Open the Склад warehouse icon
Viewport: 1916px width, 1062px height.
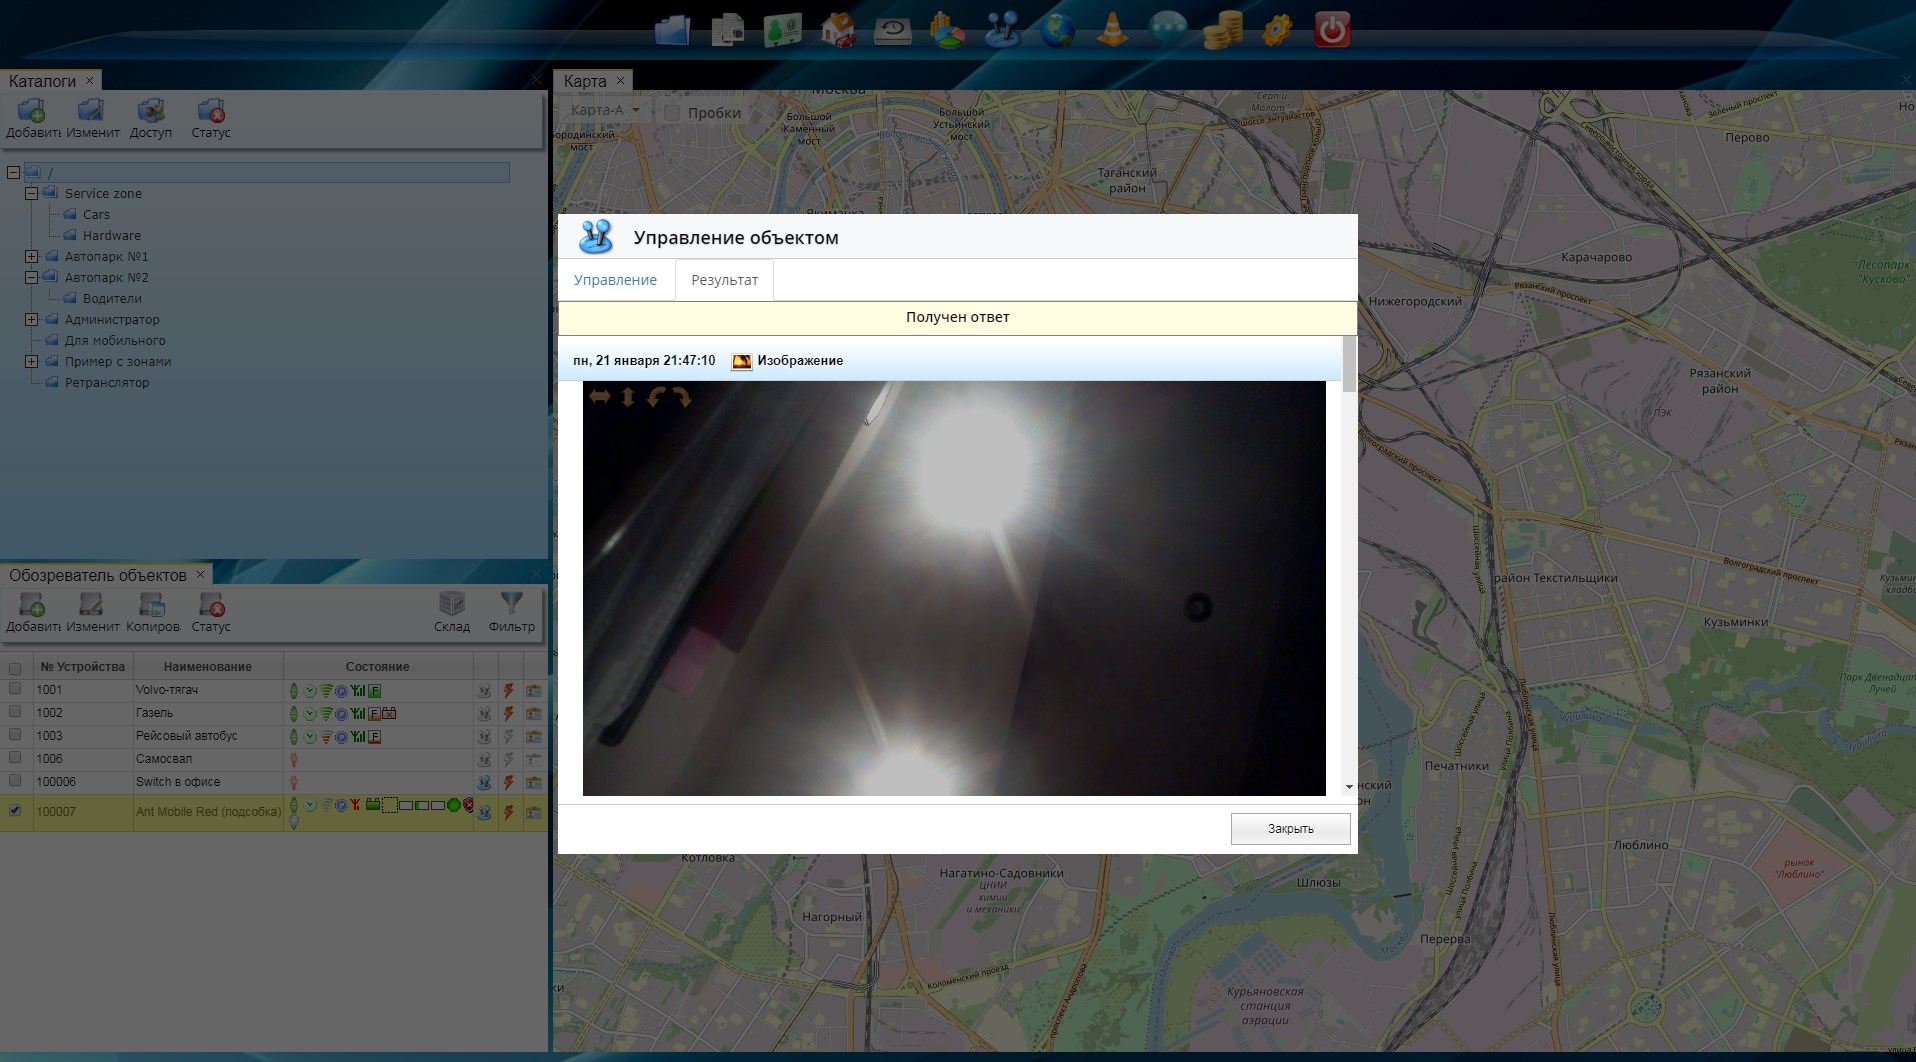[x=451, y=604]
